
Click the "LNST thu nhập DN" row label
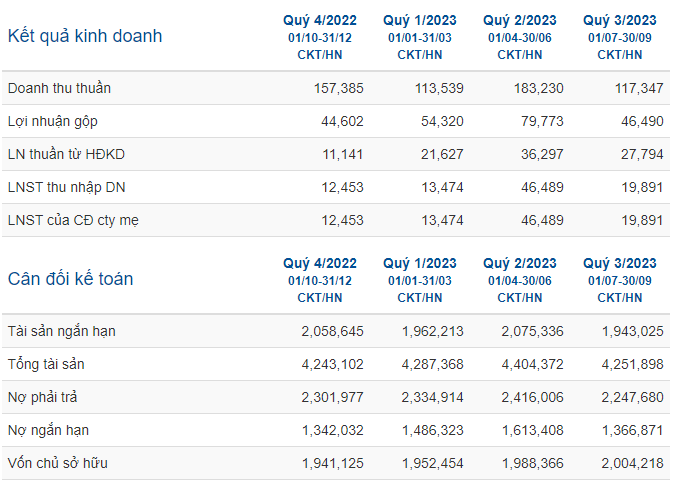[67, 188]
